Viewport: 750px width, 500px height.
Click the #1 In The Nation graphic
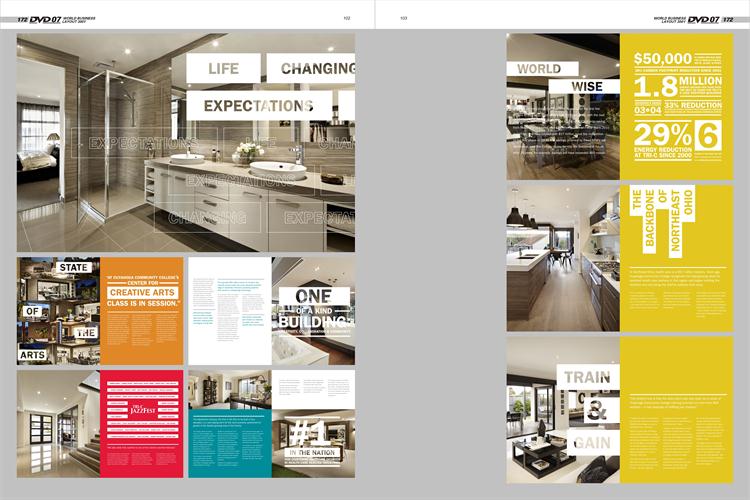[x=312, y=435]
